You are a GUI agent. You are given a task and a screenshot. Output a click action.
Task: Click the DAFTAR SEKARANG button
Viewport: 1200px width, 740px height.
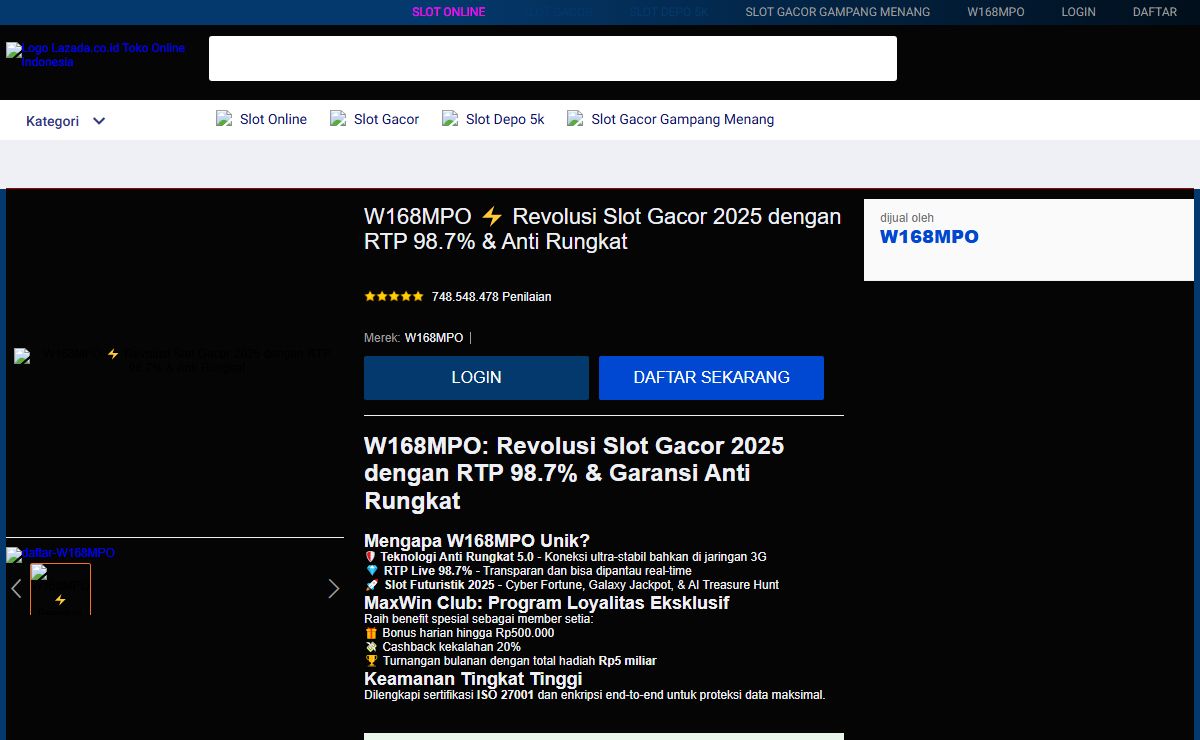[711, 378]
